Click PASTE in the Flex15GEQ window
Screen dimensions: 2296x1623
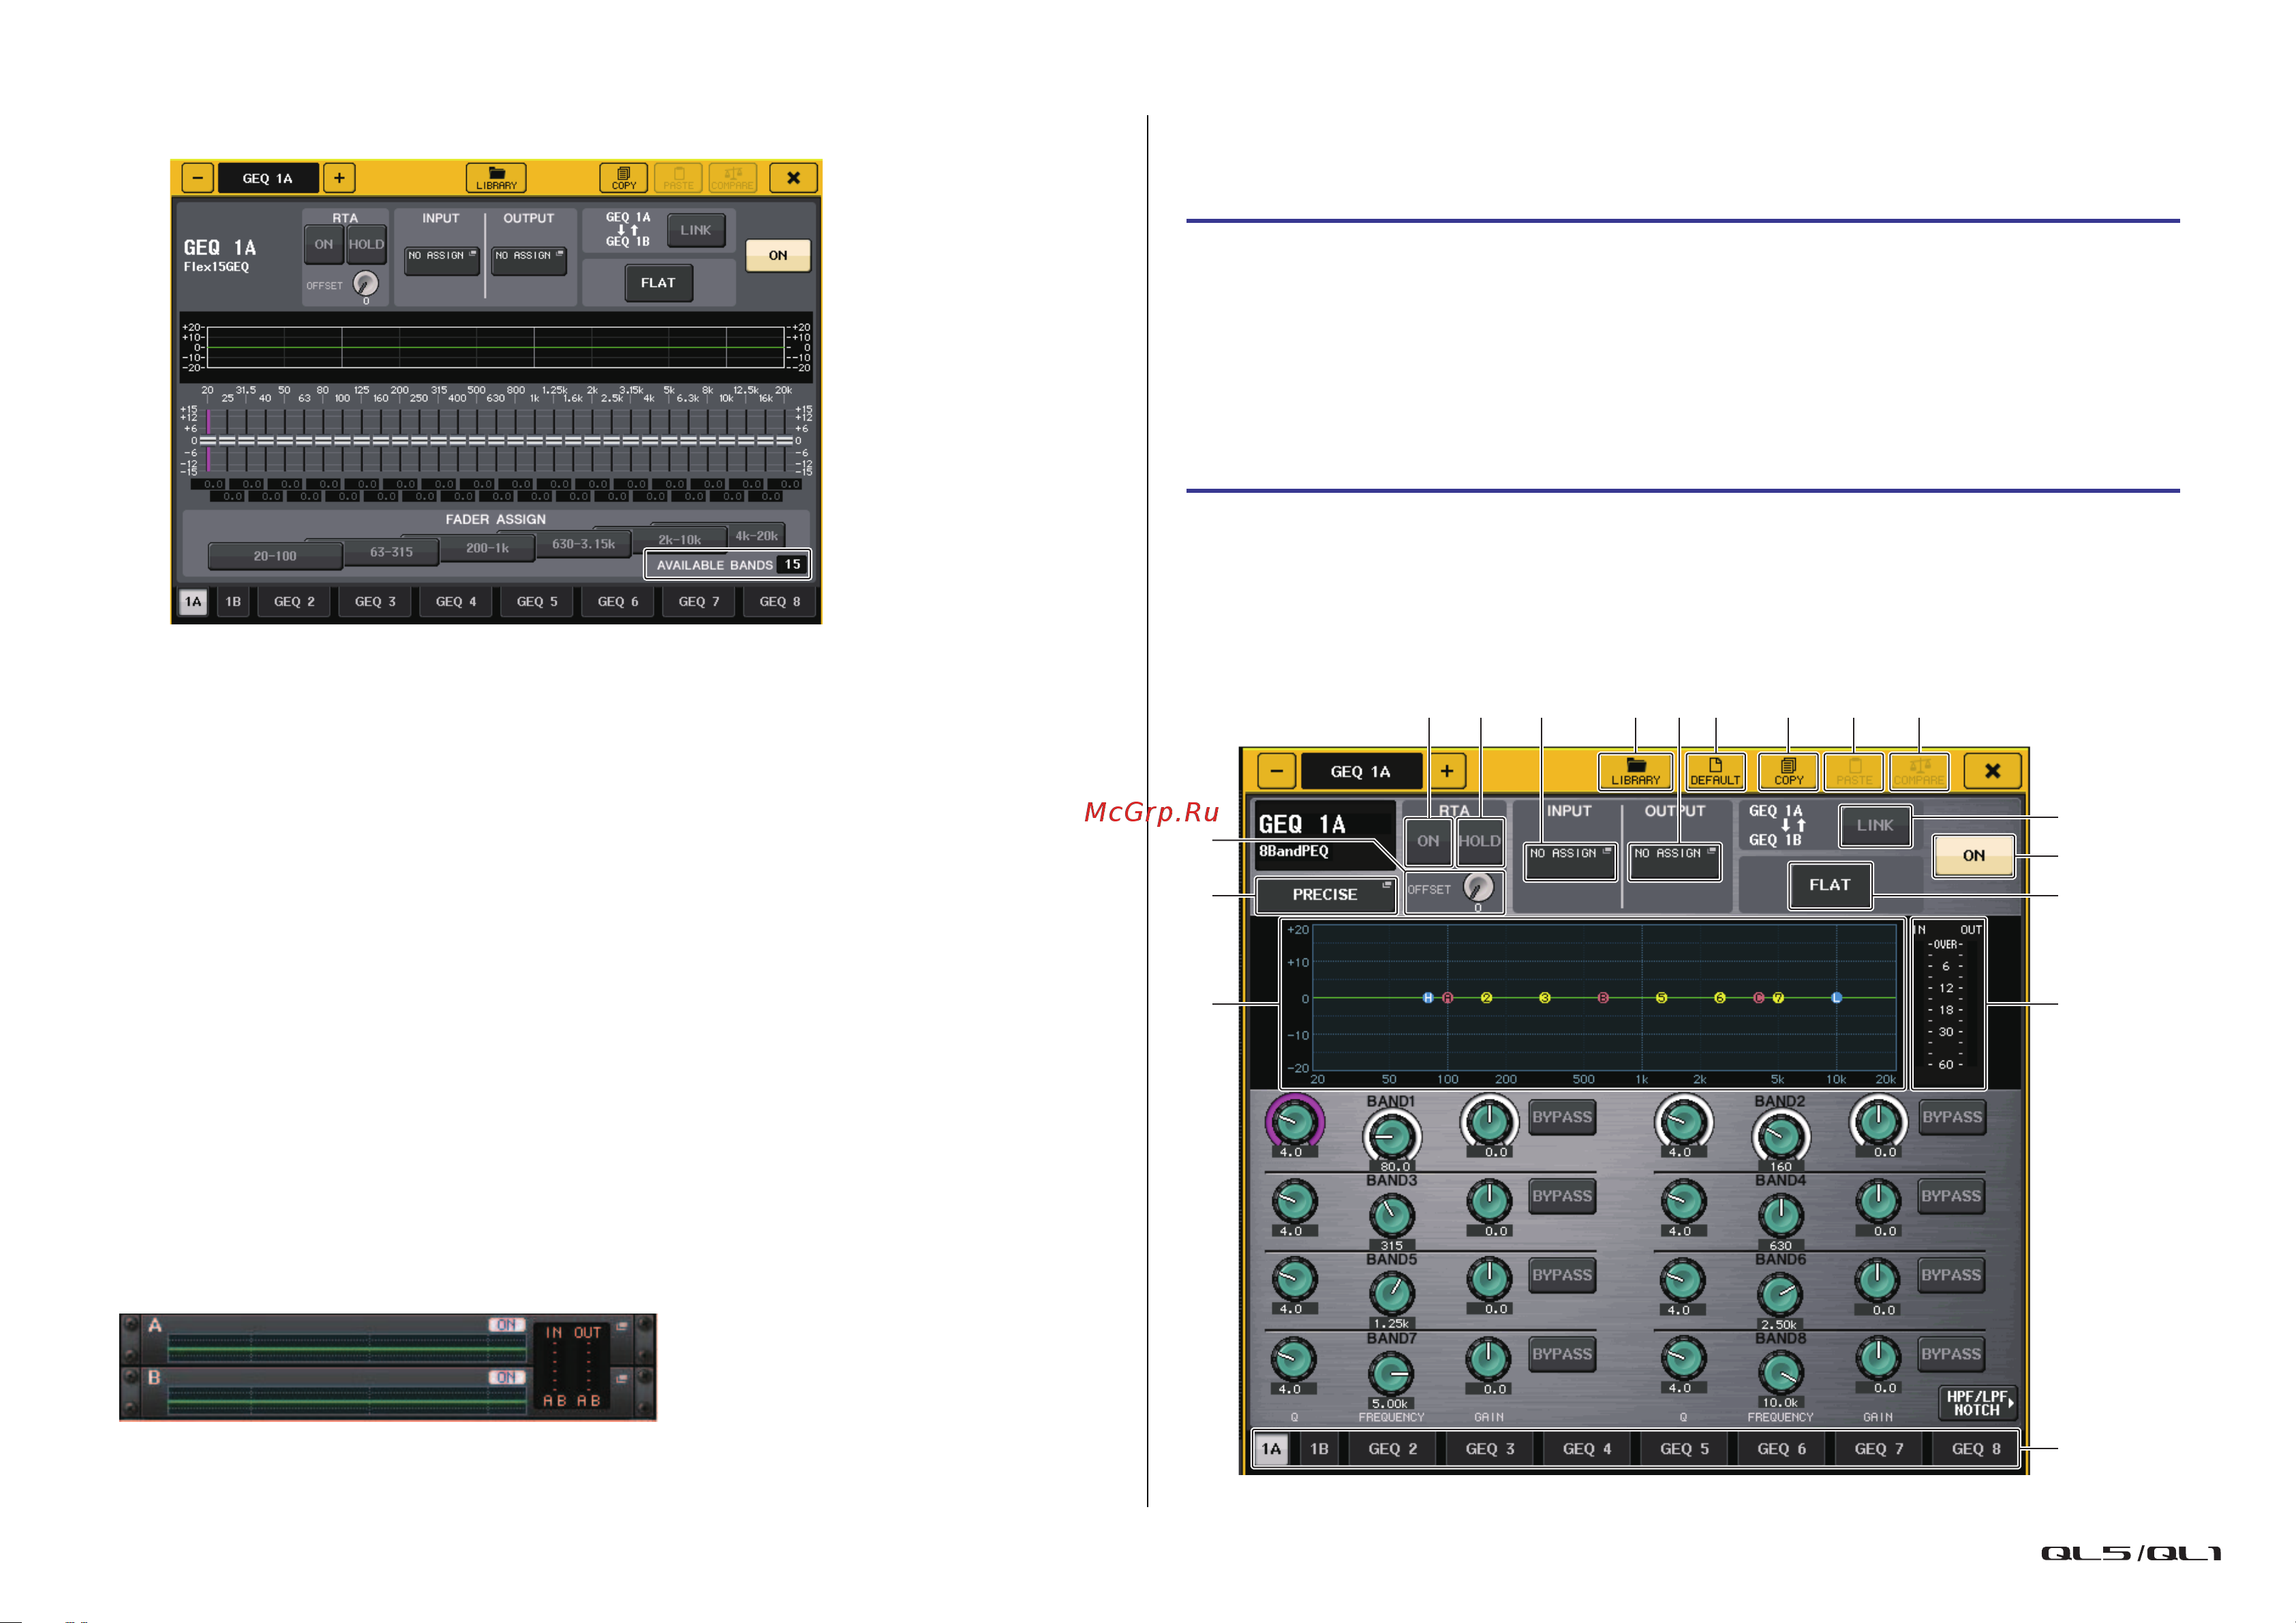(678, 178)
